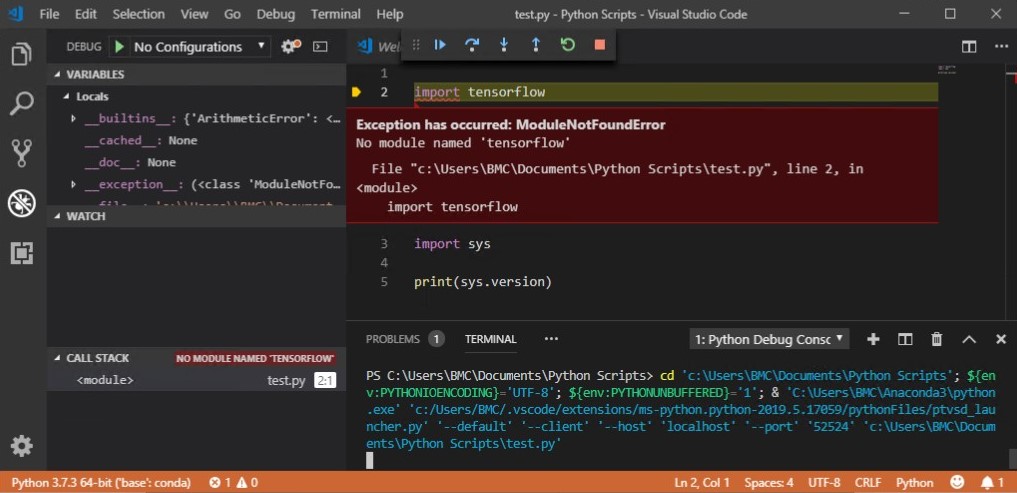This screenshot has width=1017, height=493.
Task: Open launch.json configuration gear icon
Action: [291, 46]
